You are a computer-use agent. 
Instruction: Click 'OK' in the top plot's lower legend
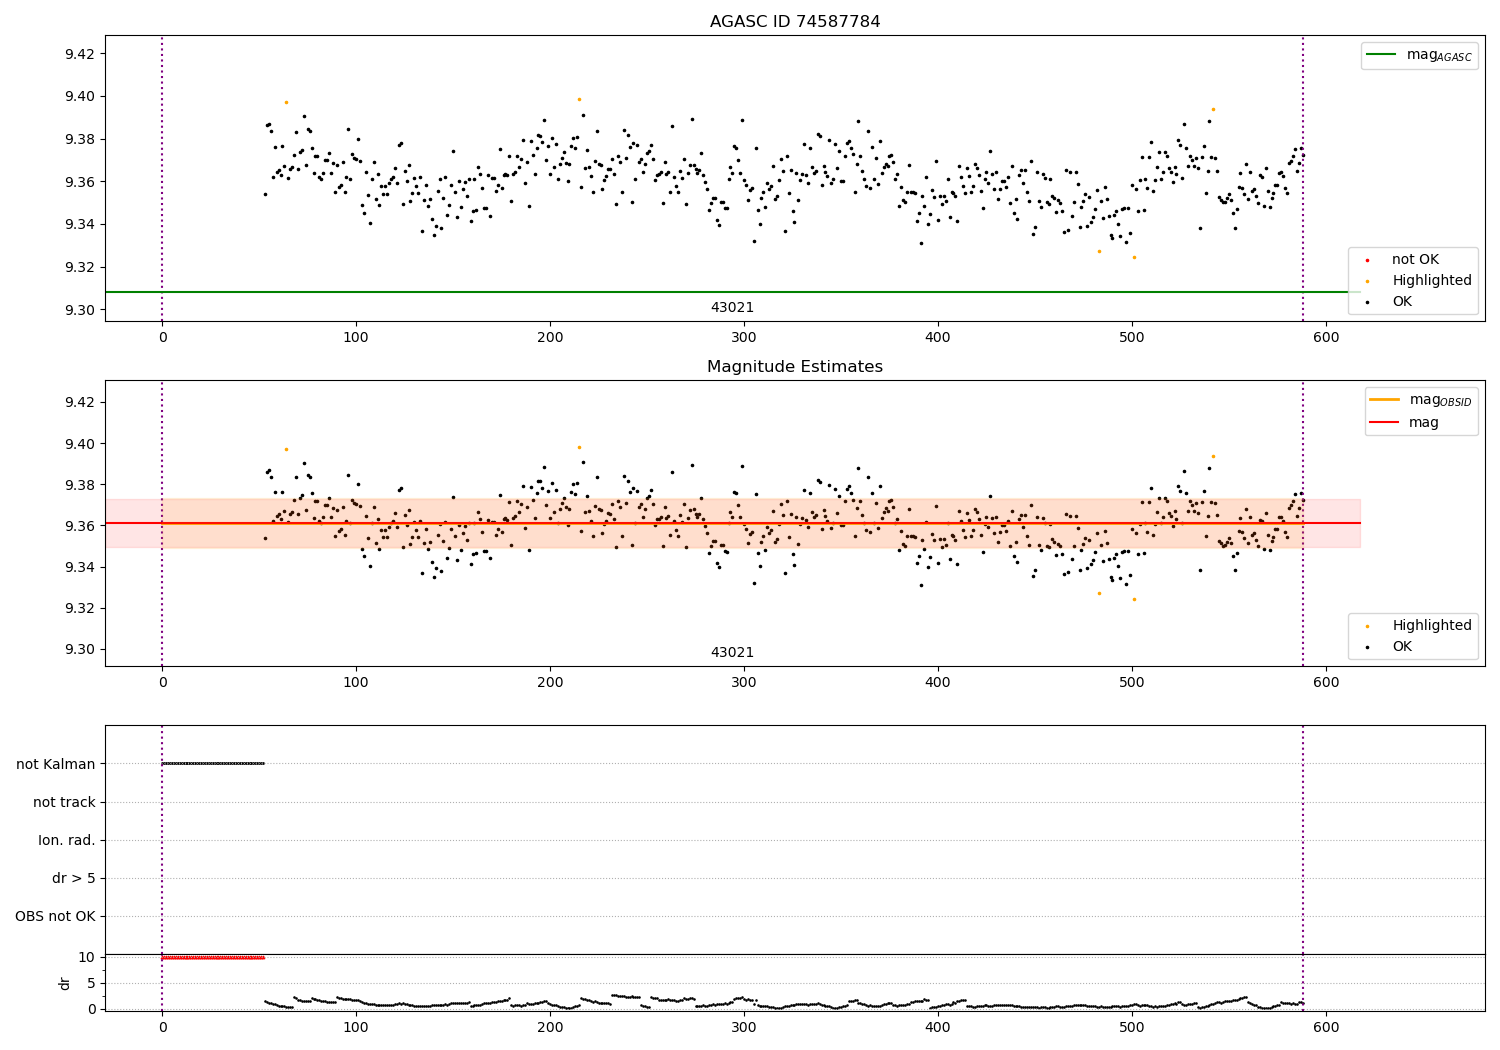coord(1402,302)
